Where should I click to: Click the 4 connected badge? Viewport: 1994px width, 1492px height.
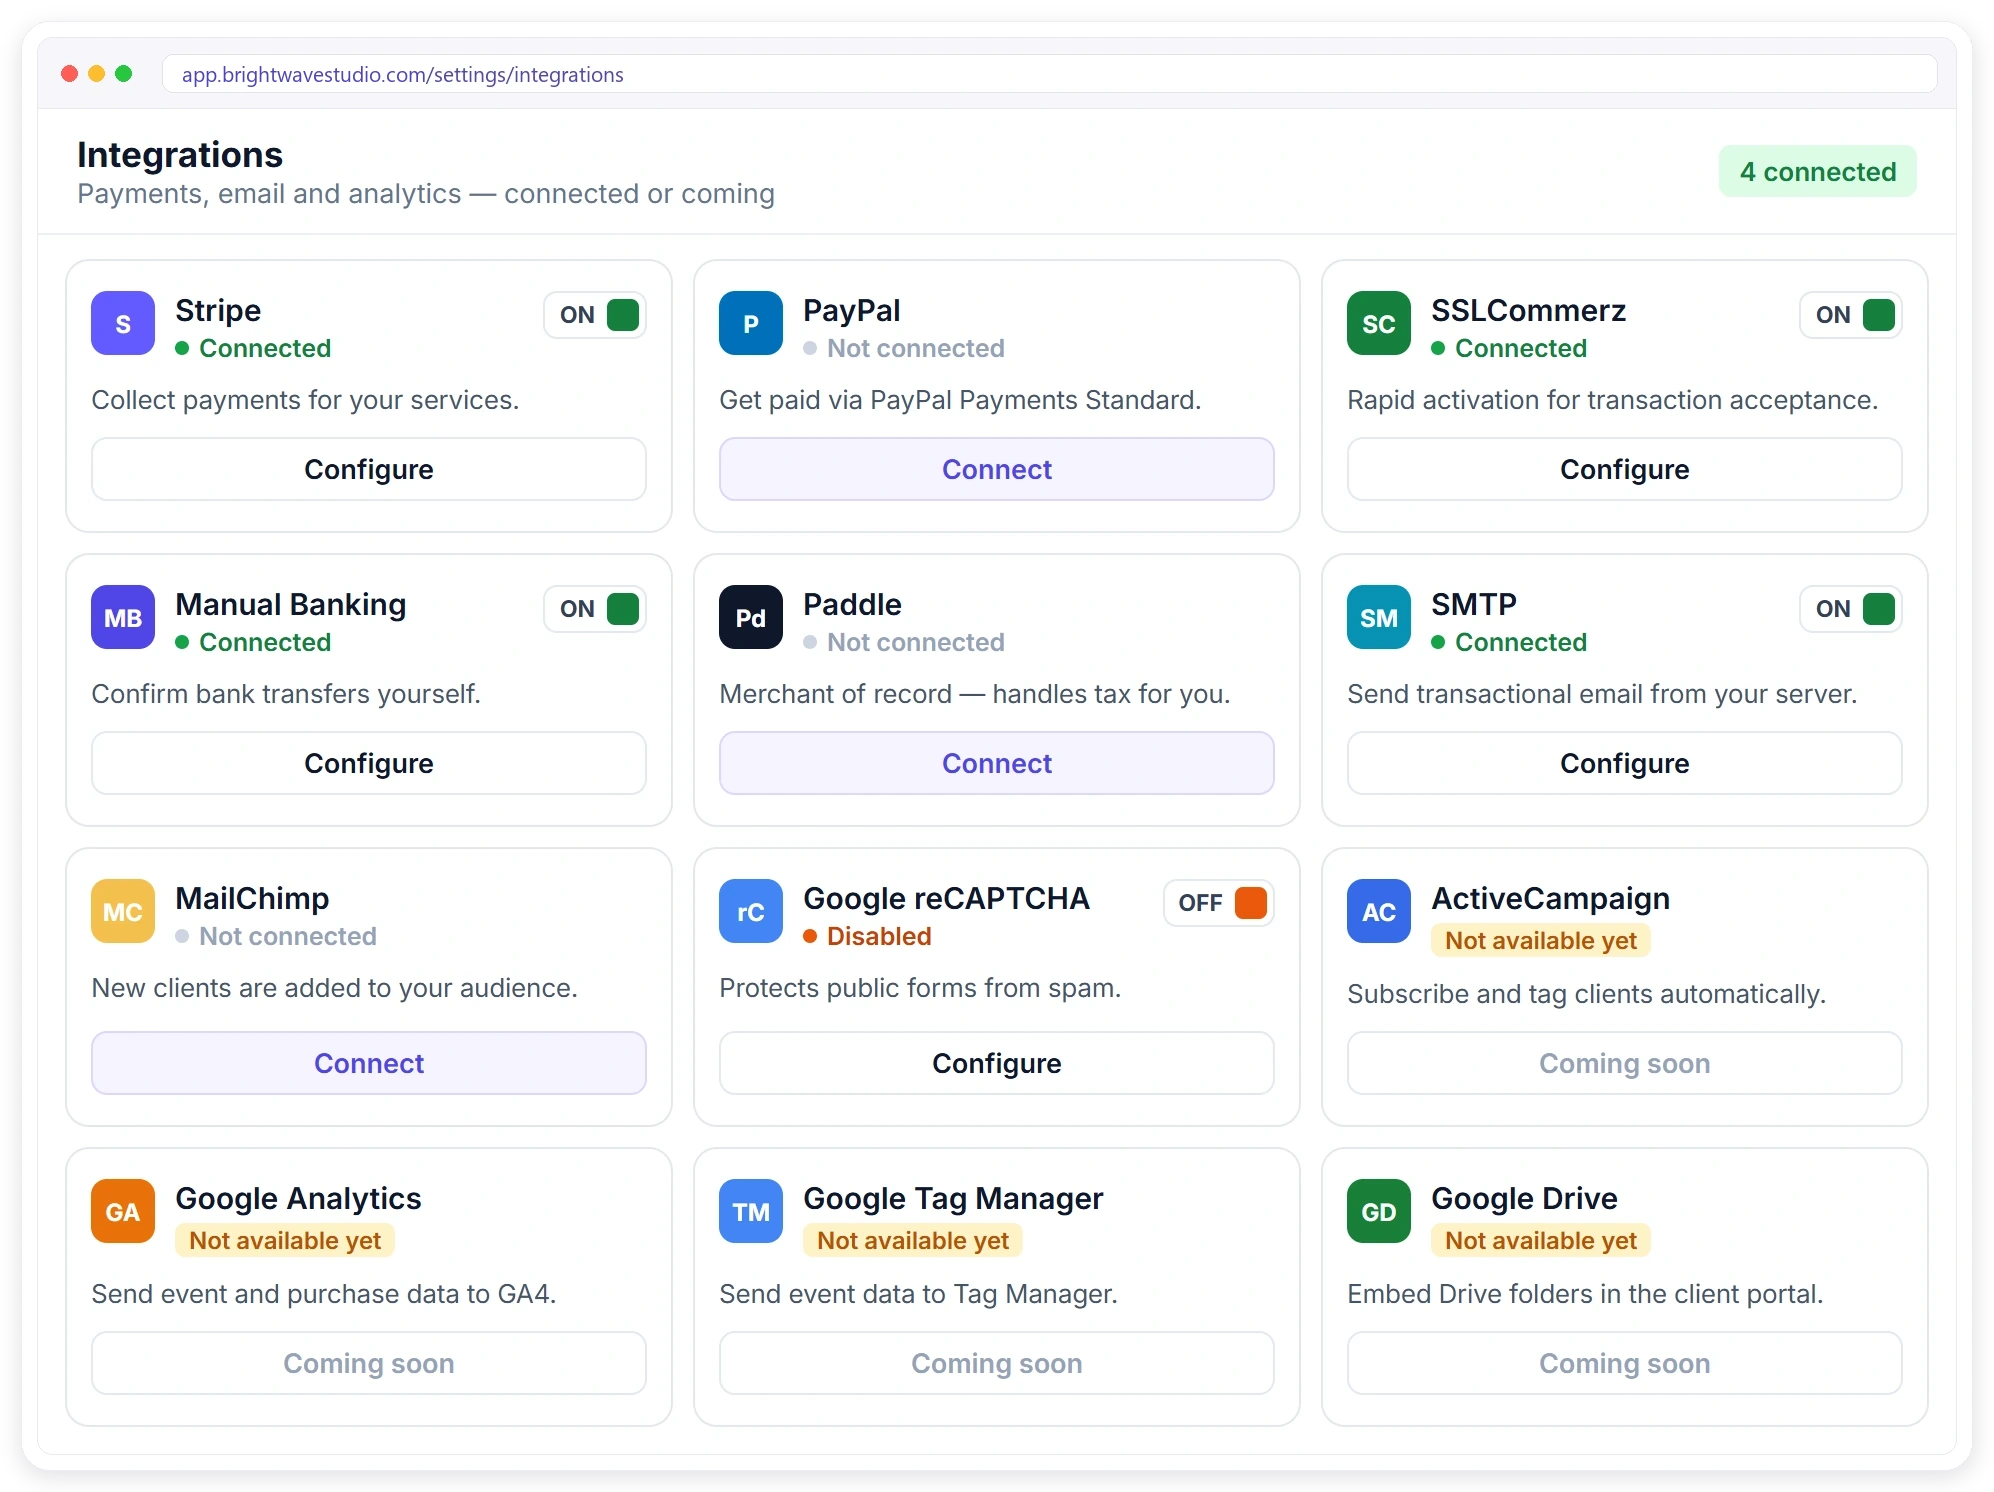[1818, 171]
